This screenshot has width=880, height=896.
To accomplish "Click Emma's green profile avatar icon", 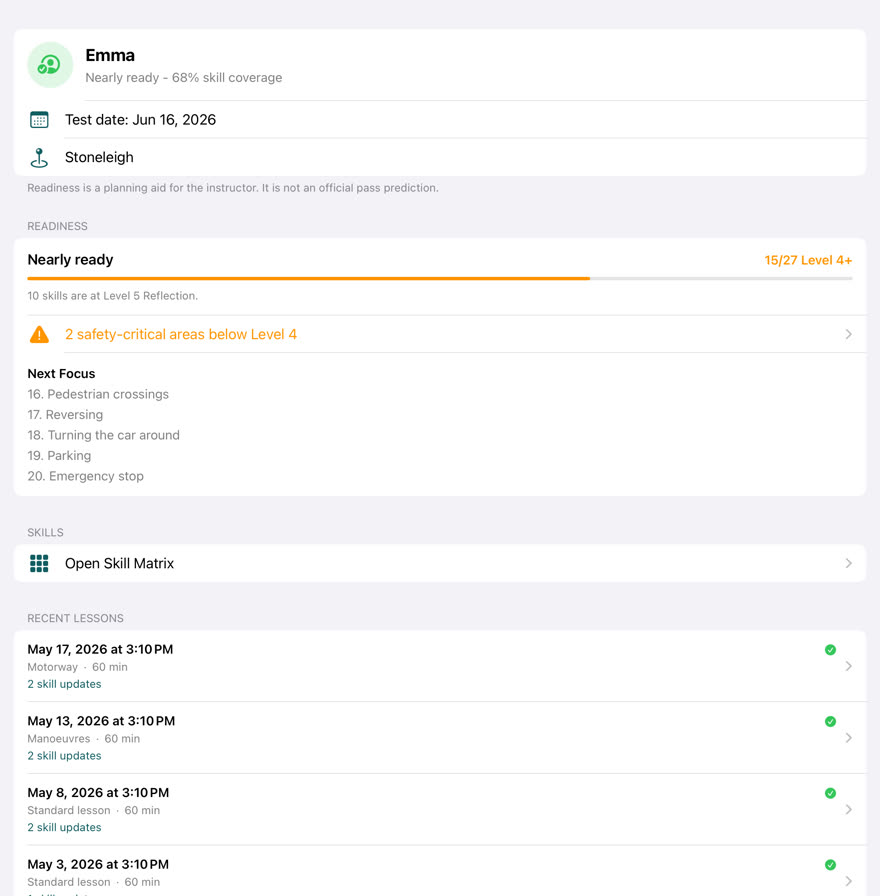I will (50, 65).
